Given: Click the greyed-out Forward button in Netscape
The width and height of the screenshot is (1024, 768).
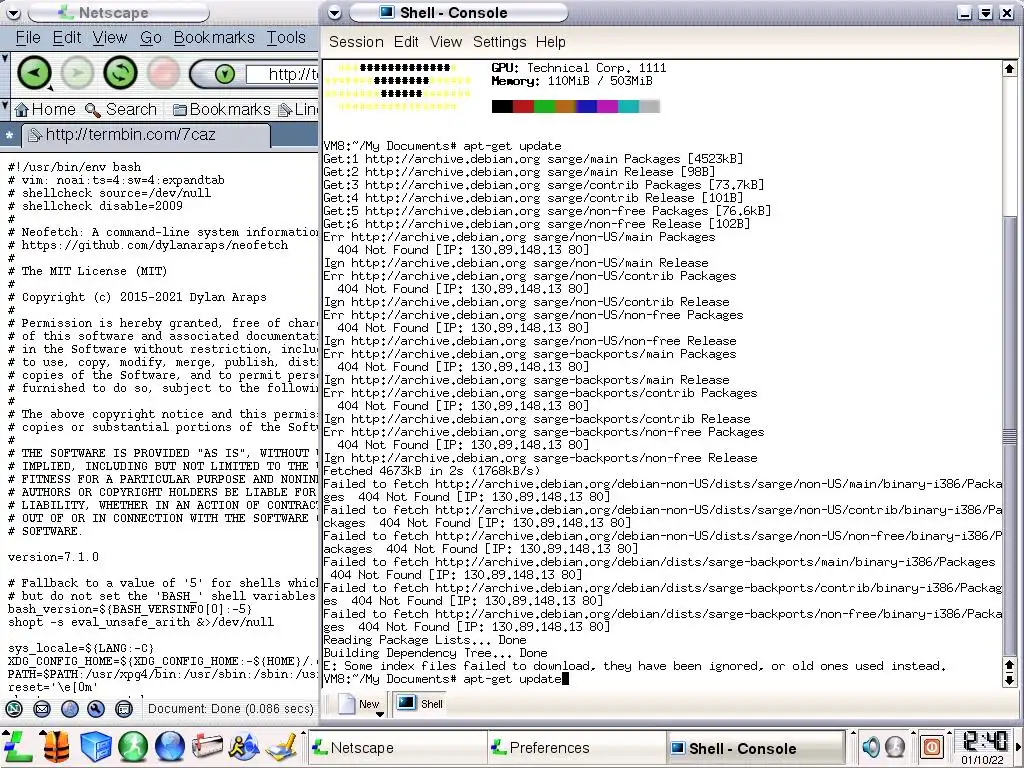Looking at the screenshot, I should 77,72.
